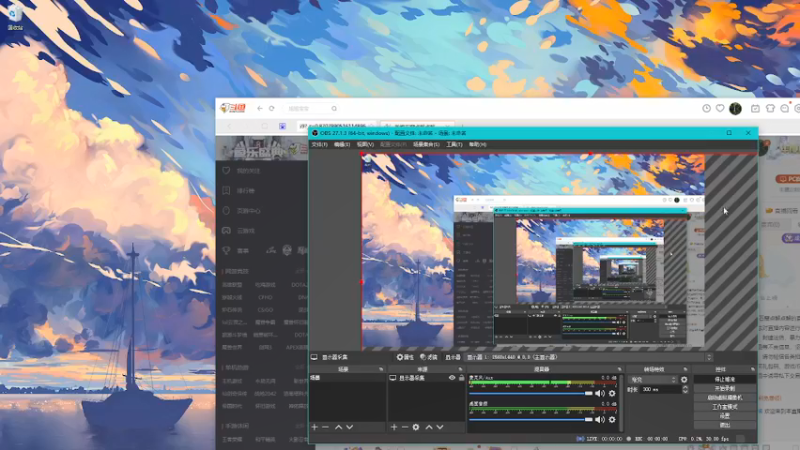Add a new scene with plus icon
The image size is (800, 450).
tap(315, 427)
